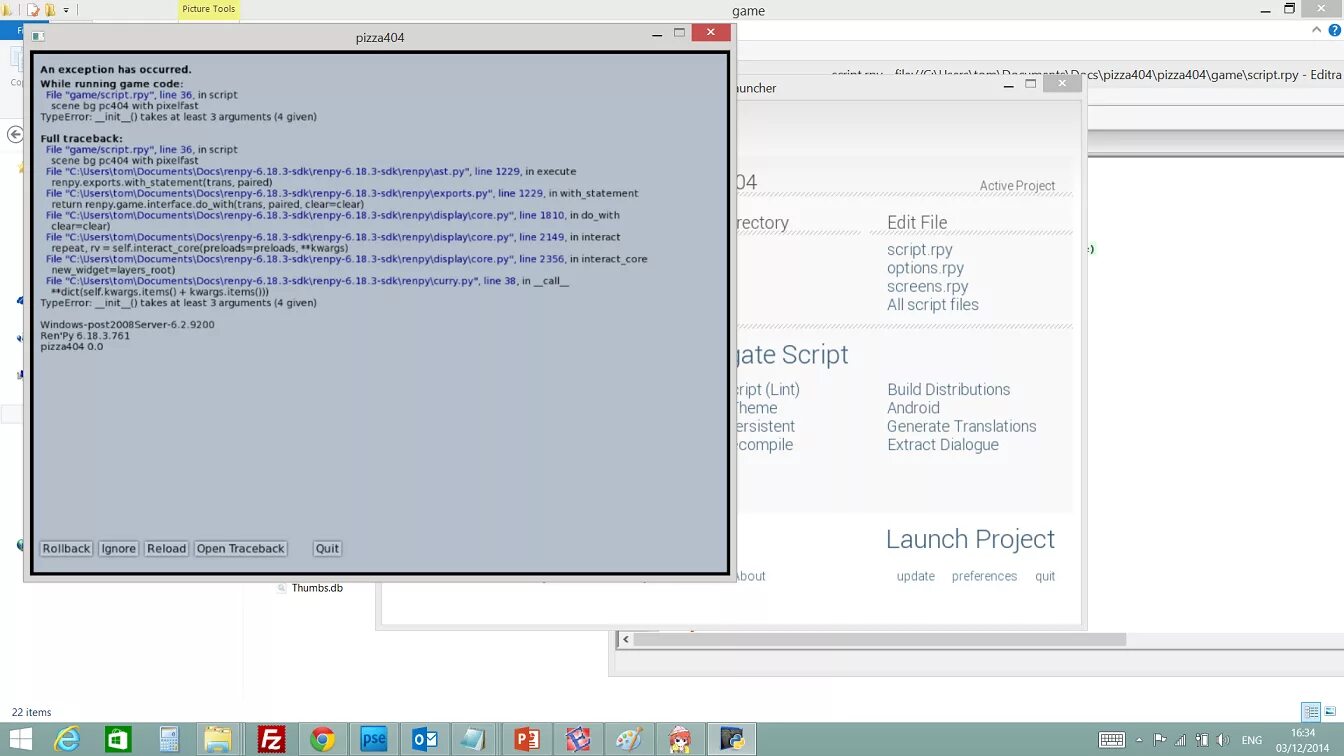Click the pizza404 window title icon
Viewport: 1344px width, 756px height.
pos(38,36)
